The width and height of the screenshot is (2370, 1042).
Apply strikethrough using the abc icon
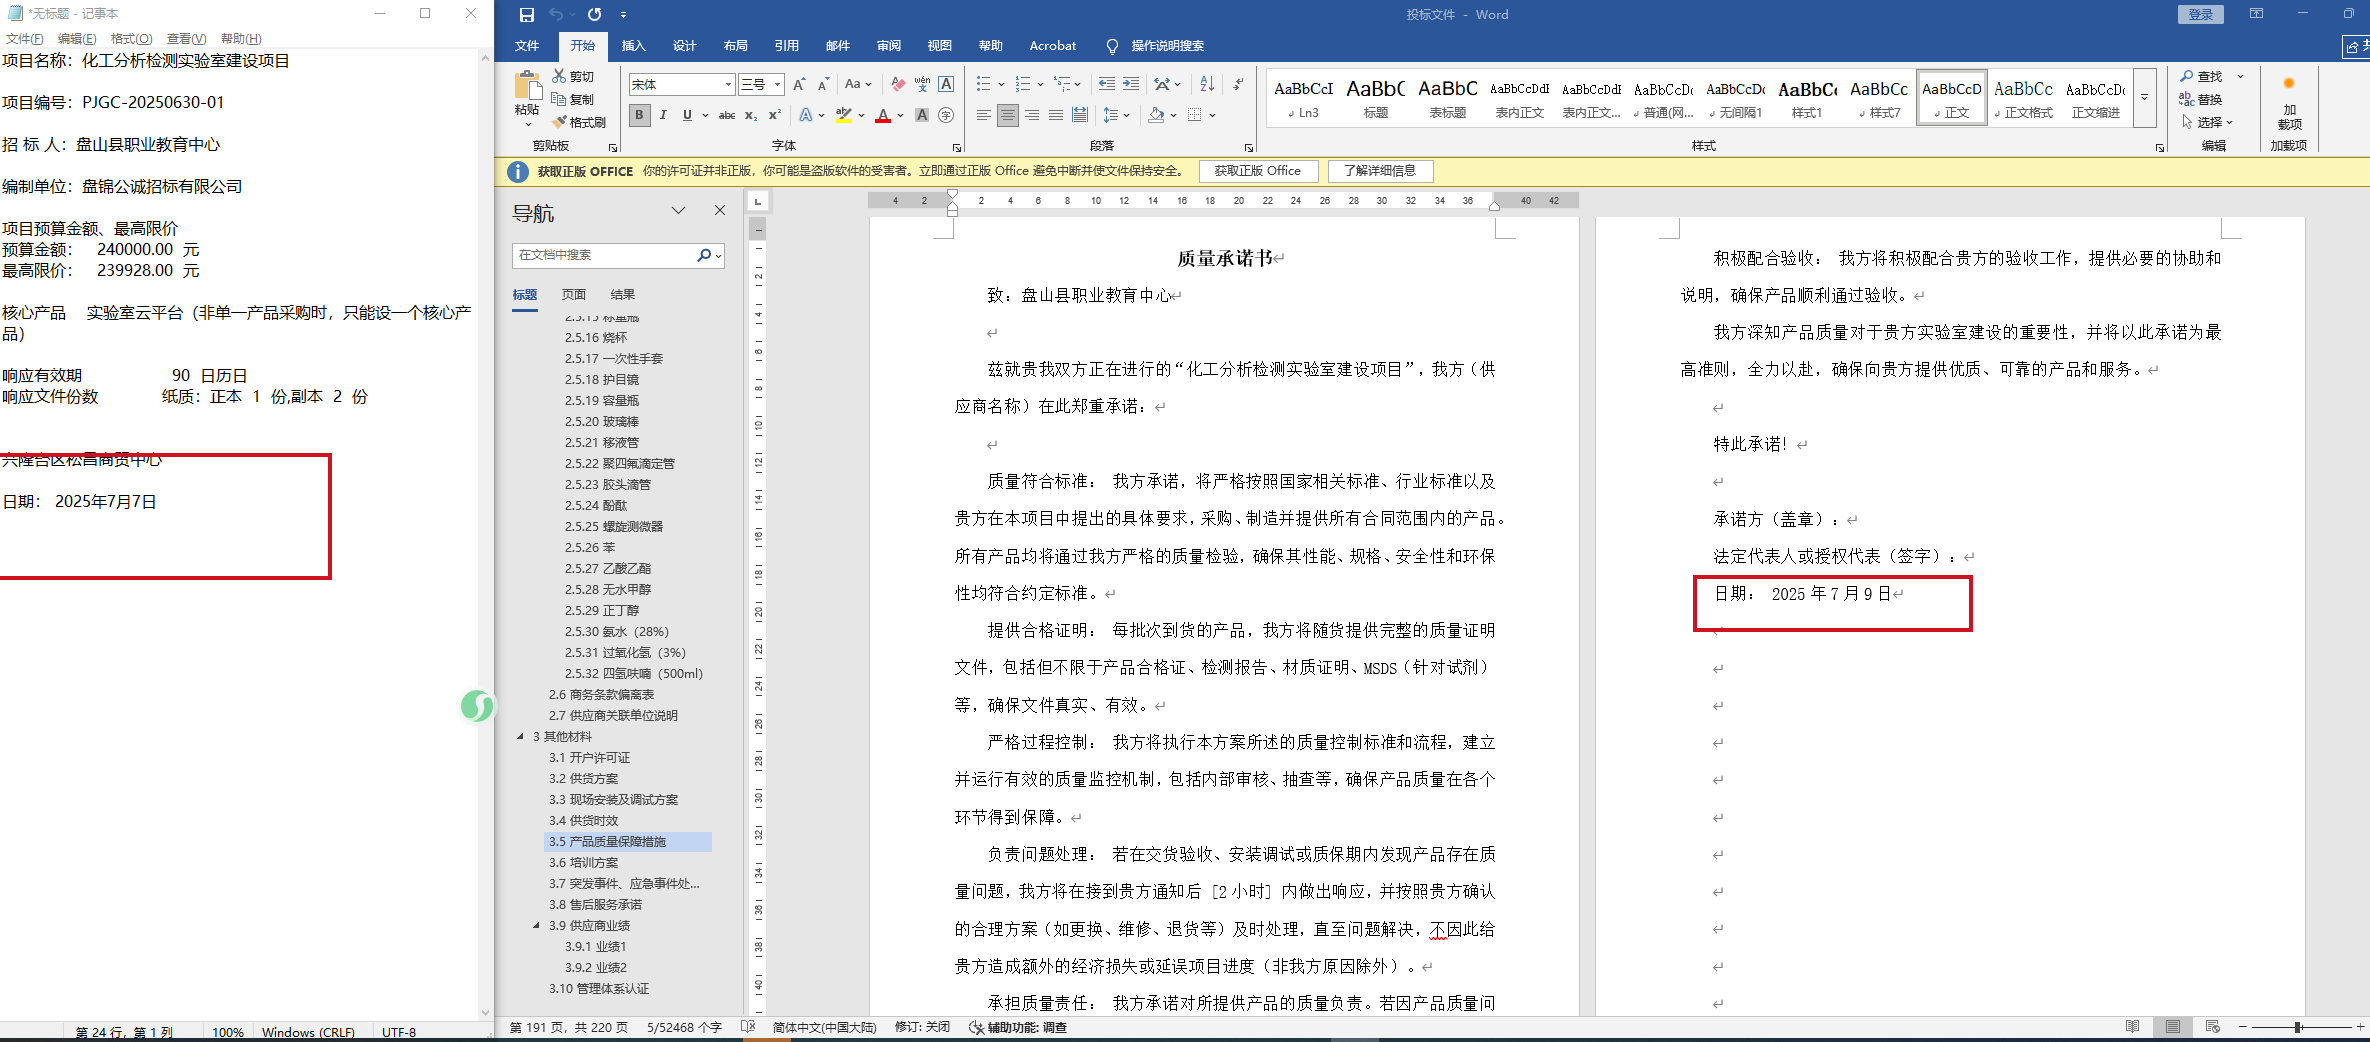(727, 116)
